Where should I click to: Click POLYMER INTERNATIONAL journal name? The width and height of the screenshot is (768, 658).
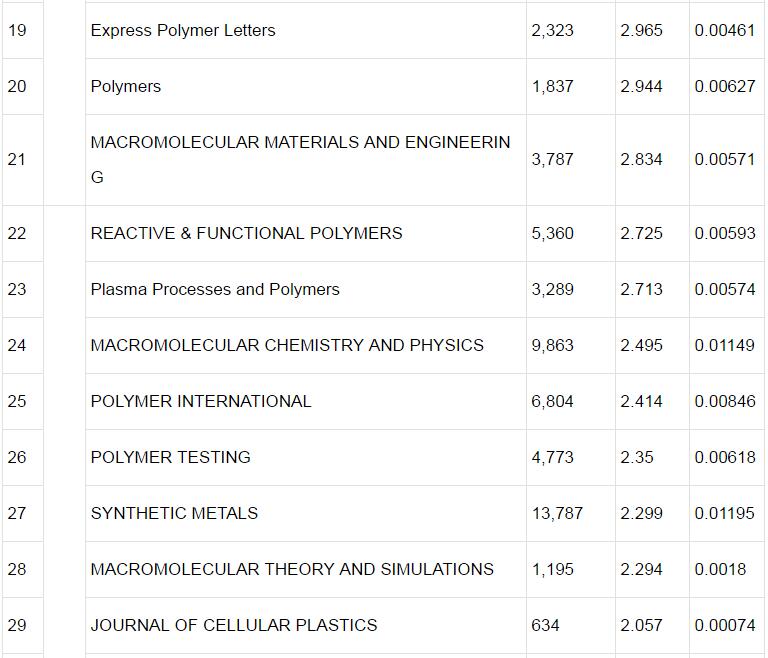tap(201, 401)
